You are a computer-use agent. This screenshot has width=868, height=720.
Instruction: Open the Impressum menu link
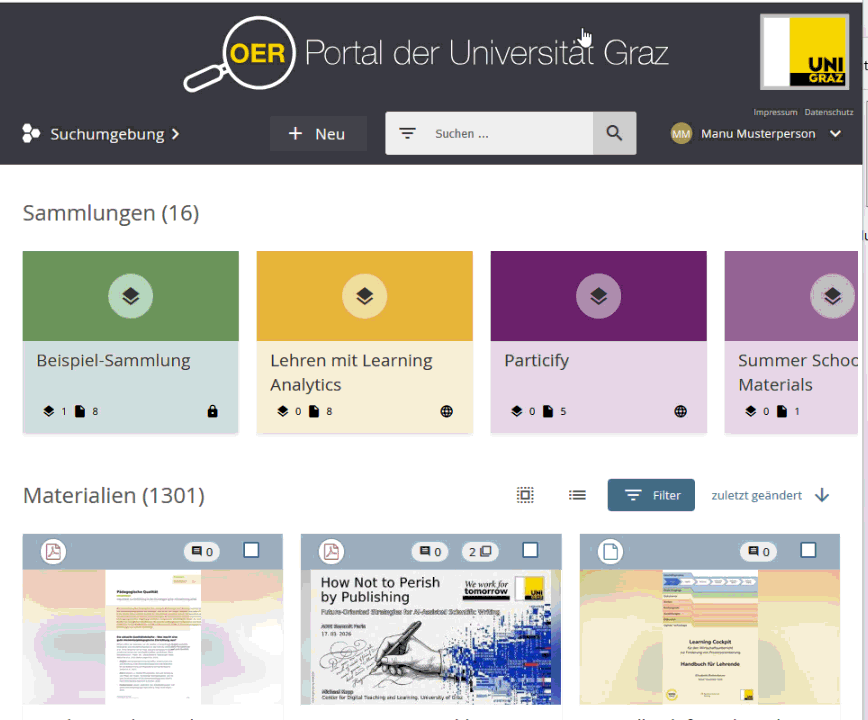pyautogui.click(x=775, y=112)
